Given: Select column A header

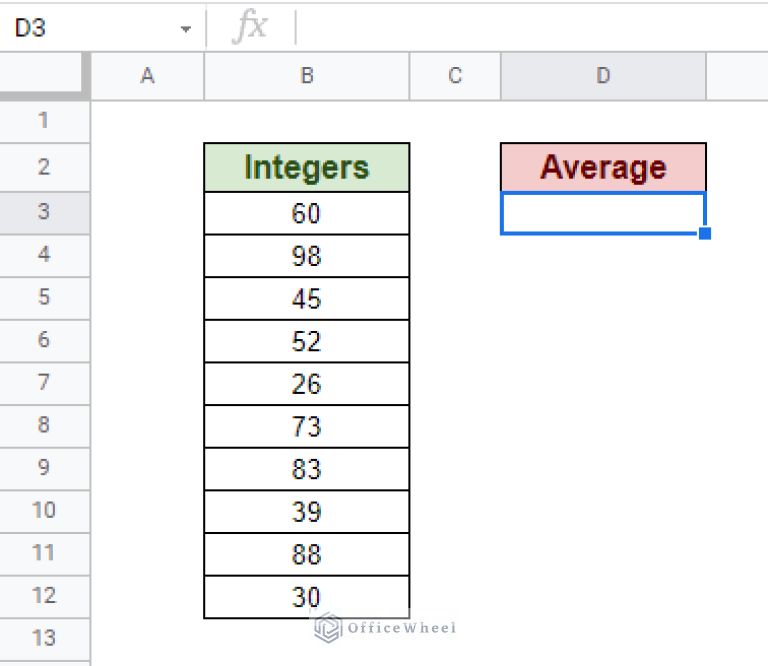Looking at the screenshot, I should coord(147,76).
